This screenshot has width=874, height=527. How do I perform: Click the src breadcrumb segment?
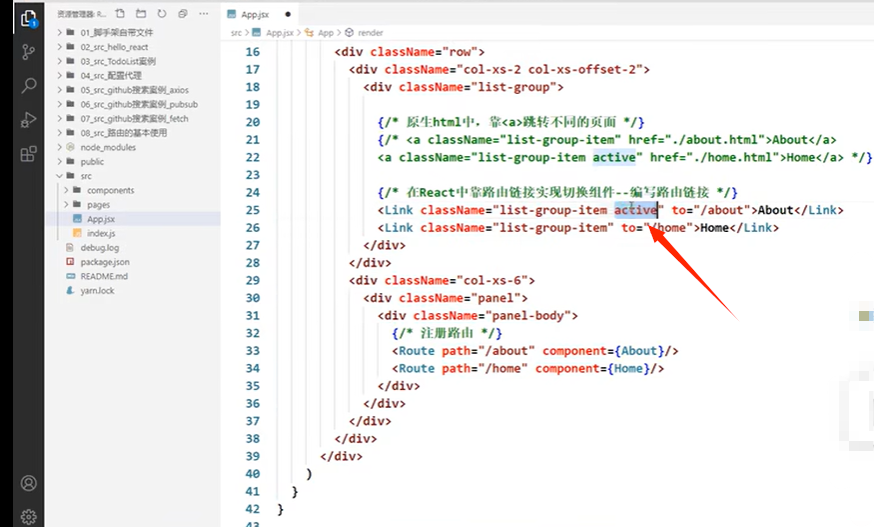[x=236, y=33]
